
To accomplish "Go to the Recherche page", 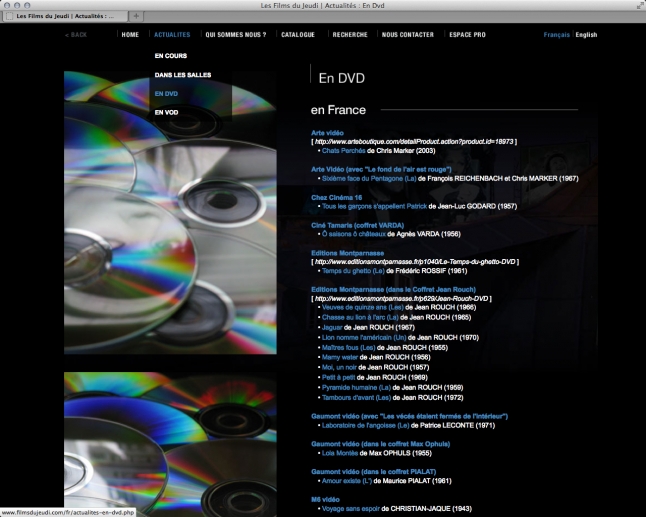I will coord(350,35).
